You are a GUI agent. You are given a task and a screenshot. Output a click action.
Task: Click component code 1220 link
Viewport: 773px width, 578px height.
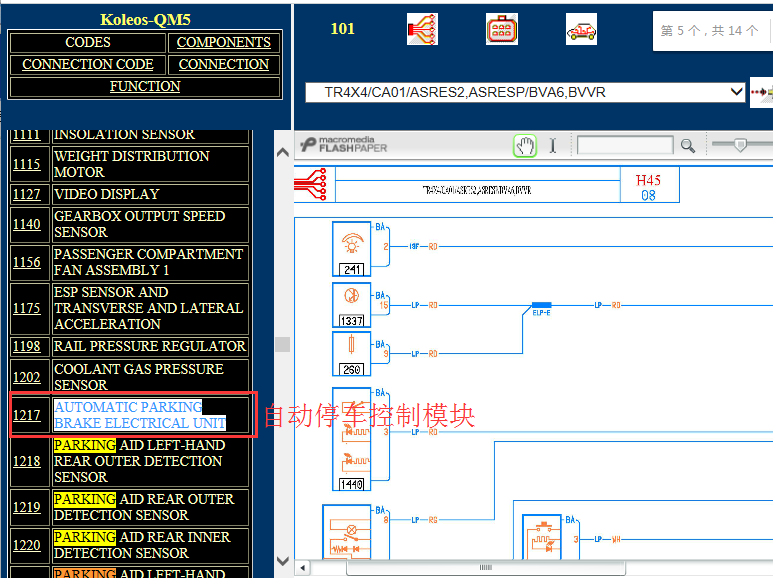tap(27, 545)
